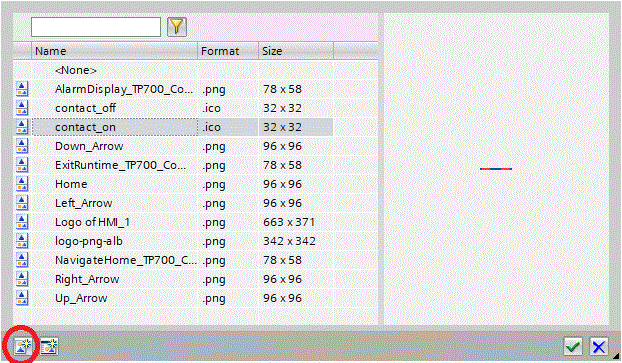Cancel with the blue X icon
The height and width of the screenshot is (363, 622).
pos(599,346)
